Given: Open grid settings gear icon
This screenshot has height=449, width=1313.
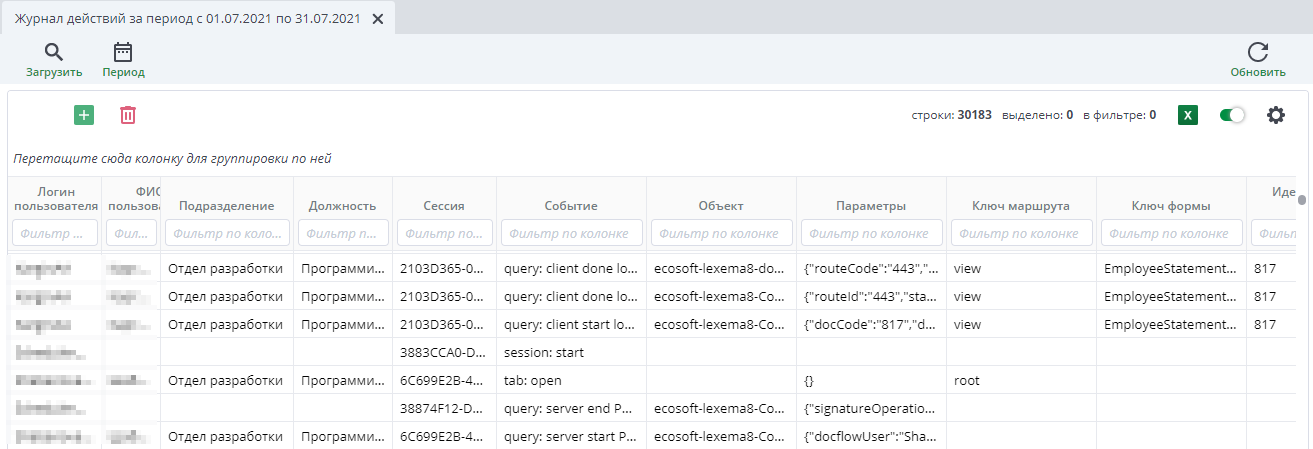Looking at the screenshot, I should 1275,115.
